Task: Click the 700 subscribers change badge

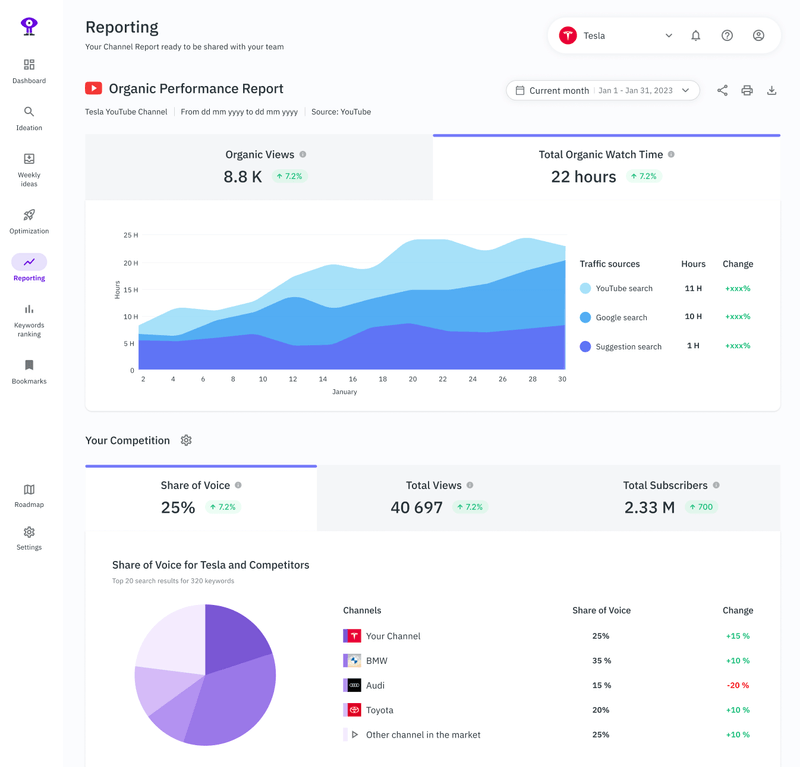Action: point(701,507)
